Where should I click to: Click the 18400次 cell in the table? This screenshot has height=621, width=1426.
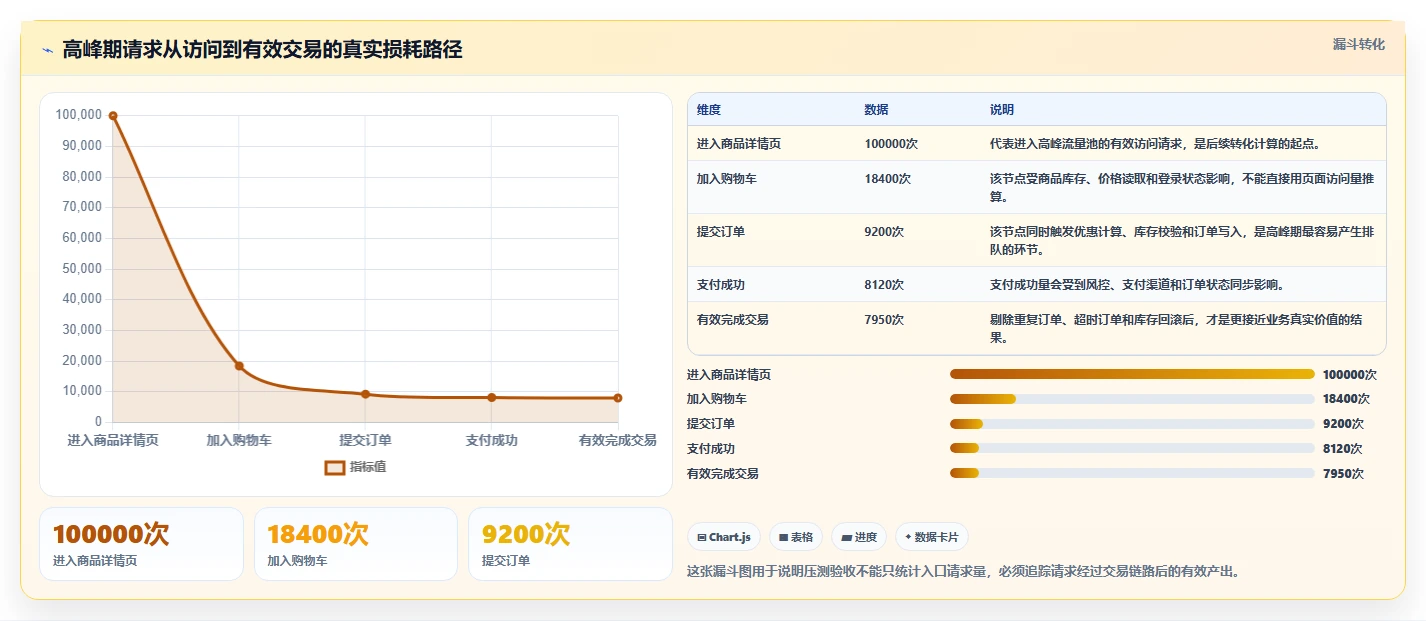(x=888, y=179)
